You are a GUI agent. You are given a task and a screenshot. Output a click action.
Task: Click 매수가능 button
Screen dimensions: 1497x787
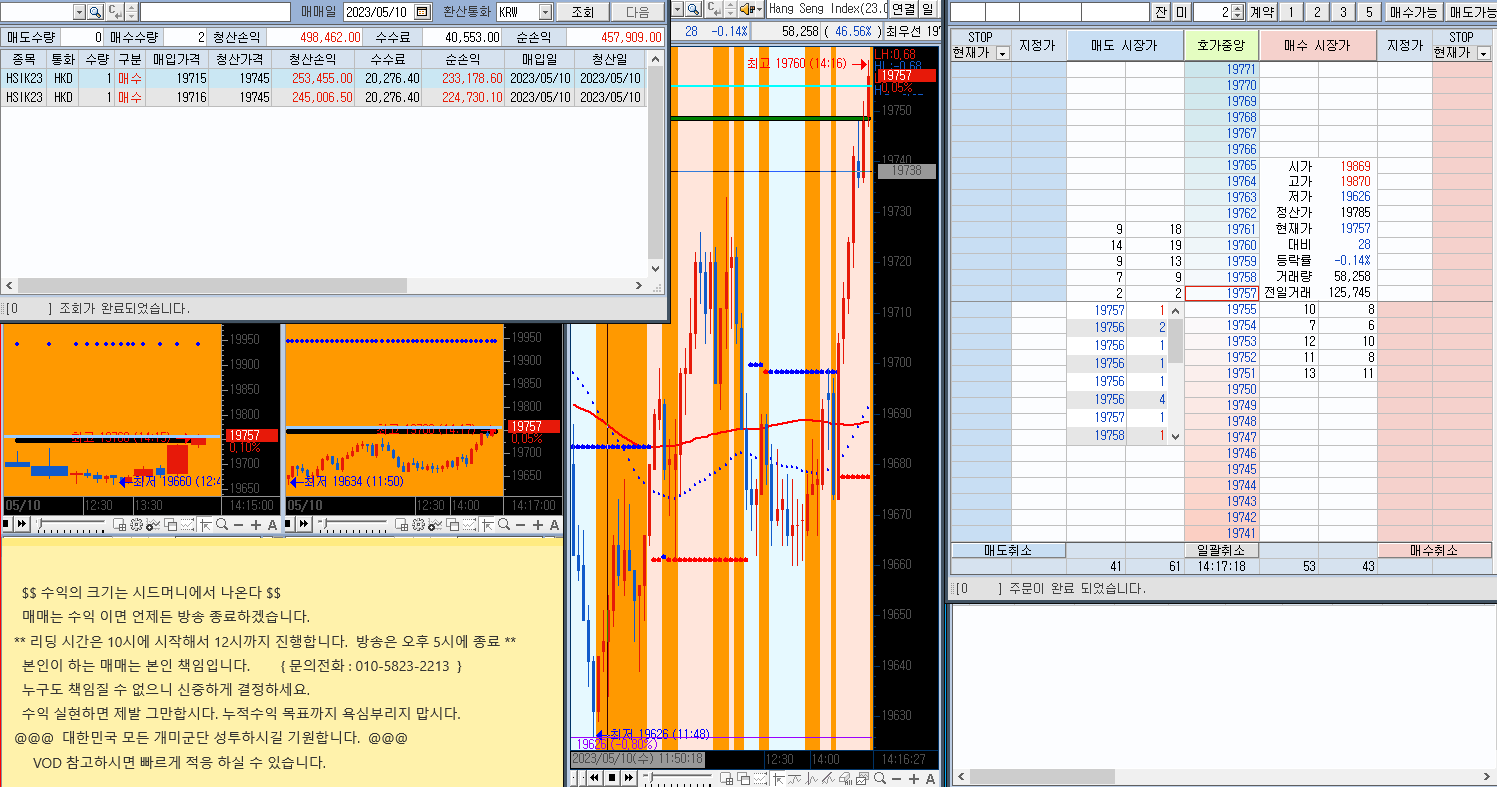point(1413,12)
